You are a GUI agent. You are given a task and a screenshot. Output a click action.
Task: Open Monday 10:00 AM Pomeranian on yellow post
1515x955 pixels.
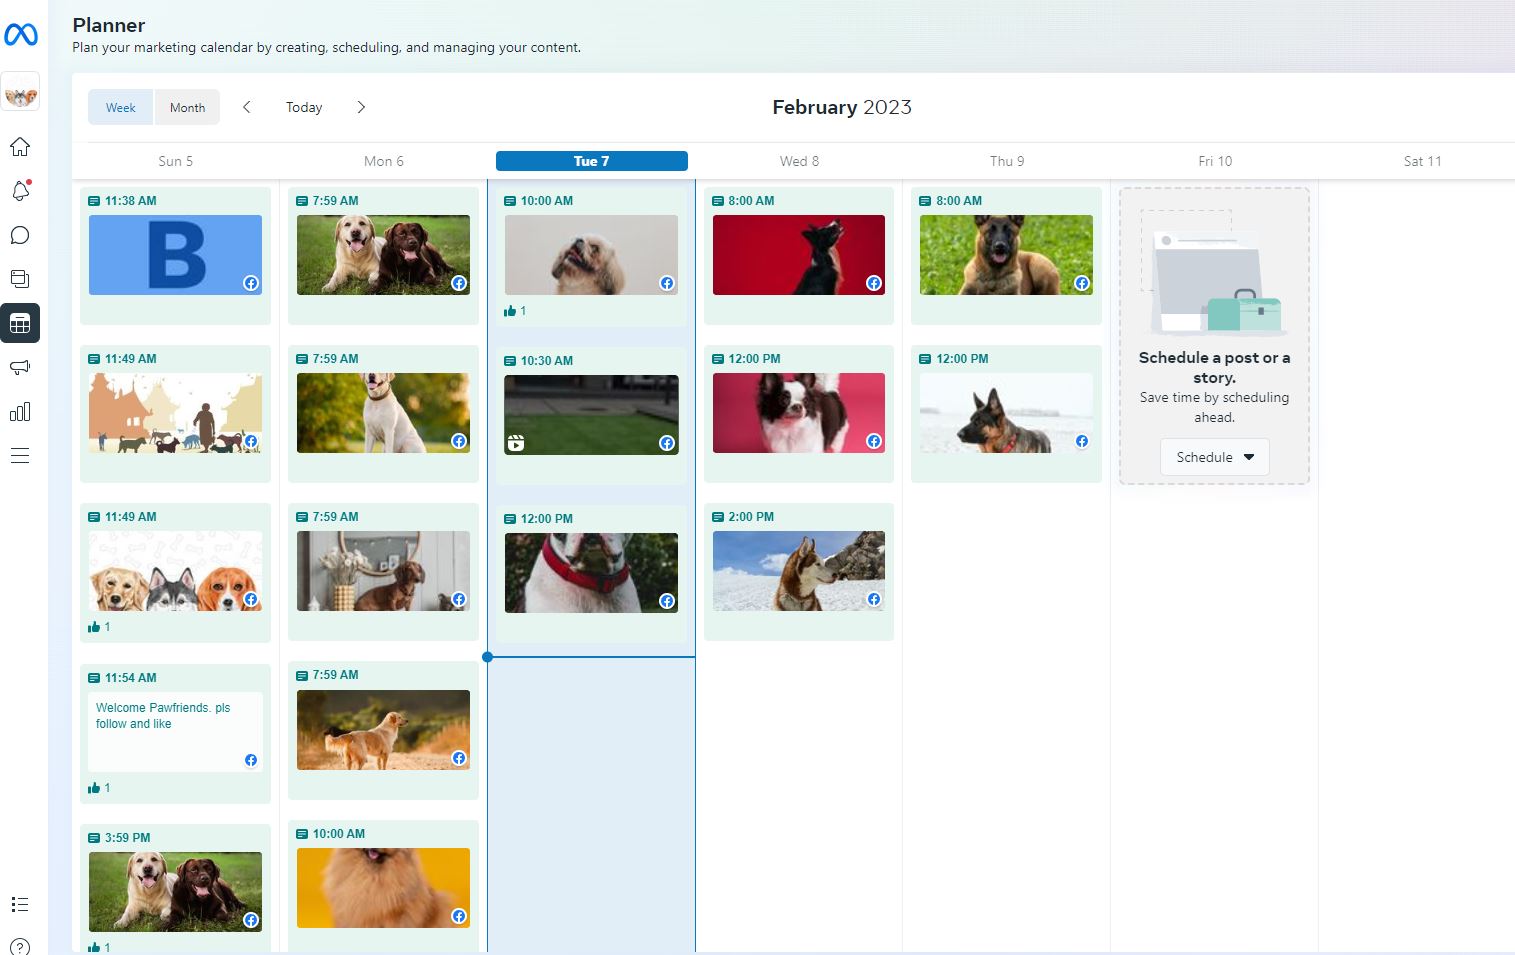point(383,888)
